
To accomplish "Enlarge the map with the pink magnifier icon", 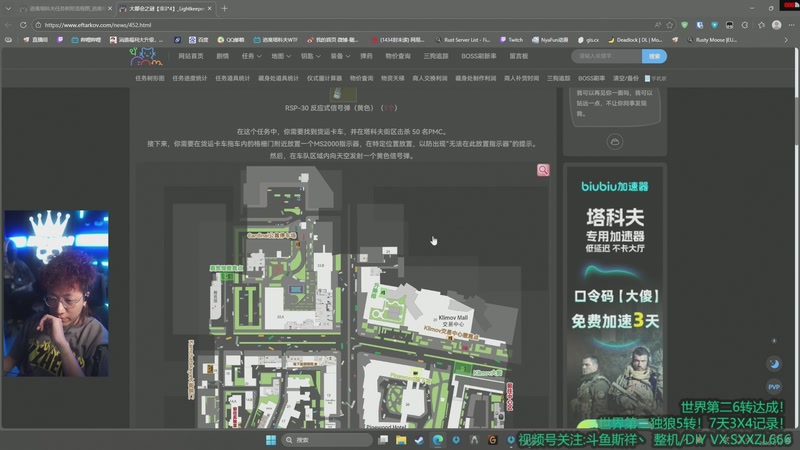I will pos(543,170).
